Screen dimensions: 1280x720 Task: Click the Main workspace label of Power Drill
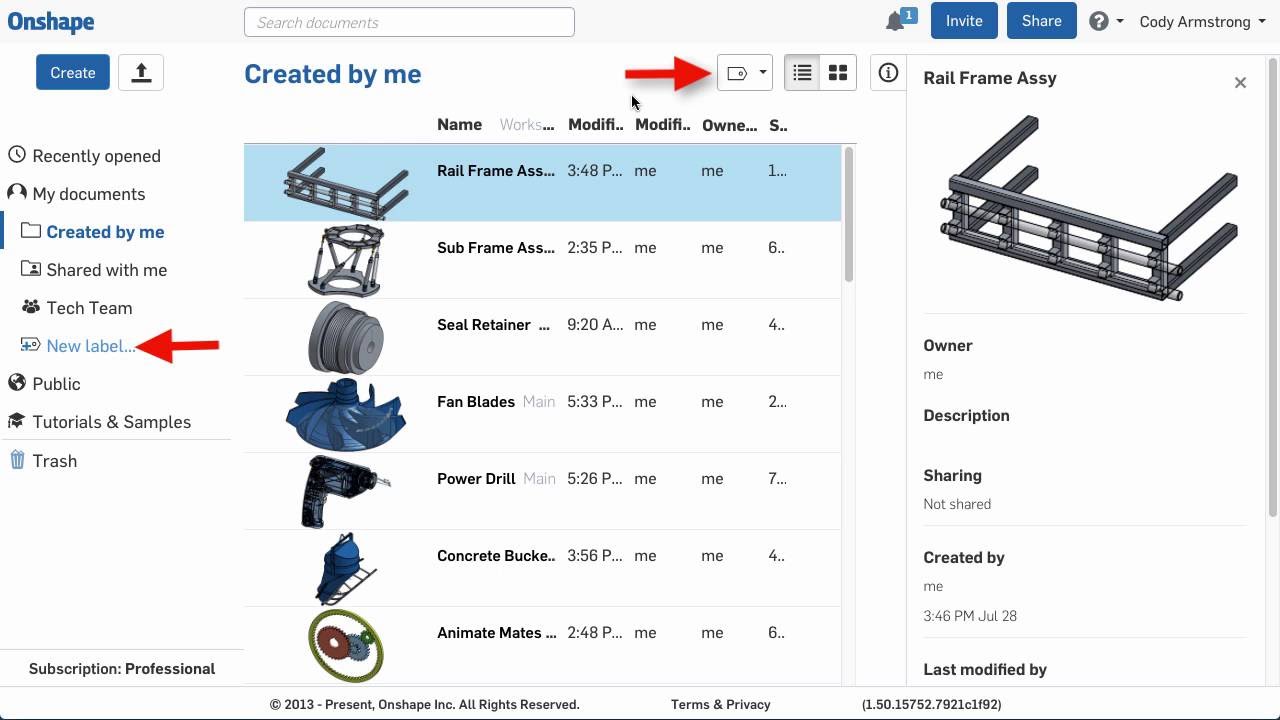tap(539, 479)
